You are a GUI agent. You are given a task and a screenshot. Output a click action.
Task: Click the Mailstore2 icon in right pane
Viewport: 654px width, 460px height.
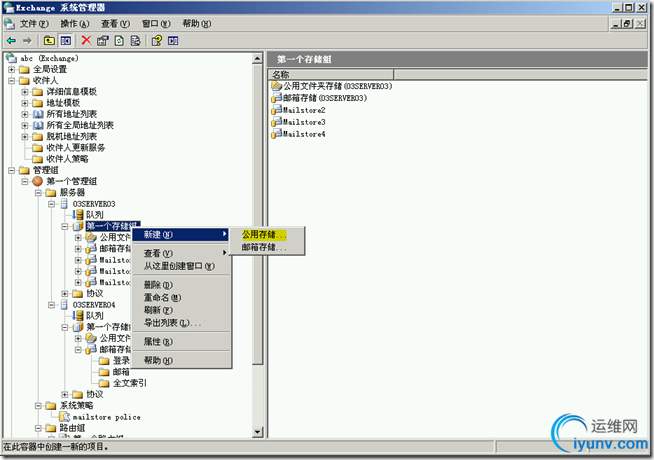coord(276,110)
